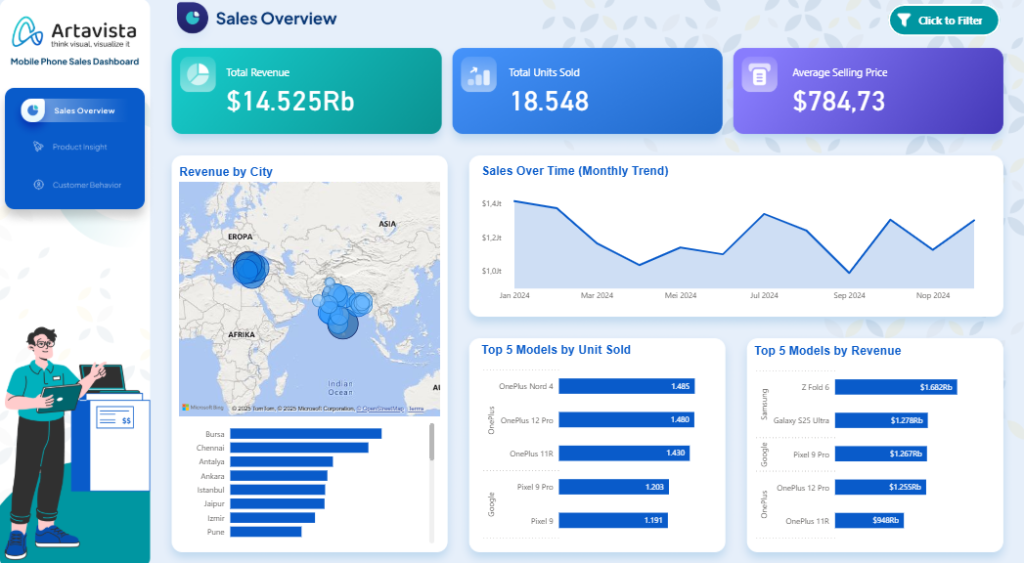This screenshot has height=563, width=1024.
Task: Click the Mobile Phone Sales Dashboard subtitle
Action: pyautogui.click(x=74, y=61)
